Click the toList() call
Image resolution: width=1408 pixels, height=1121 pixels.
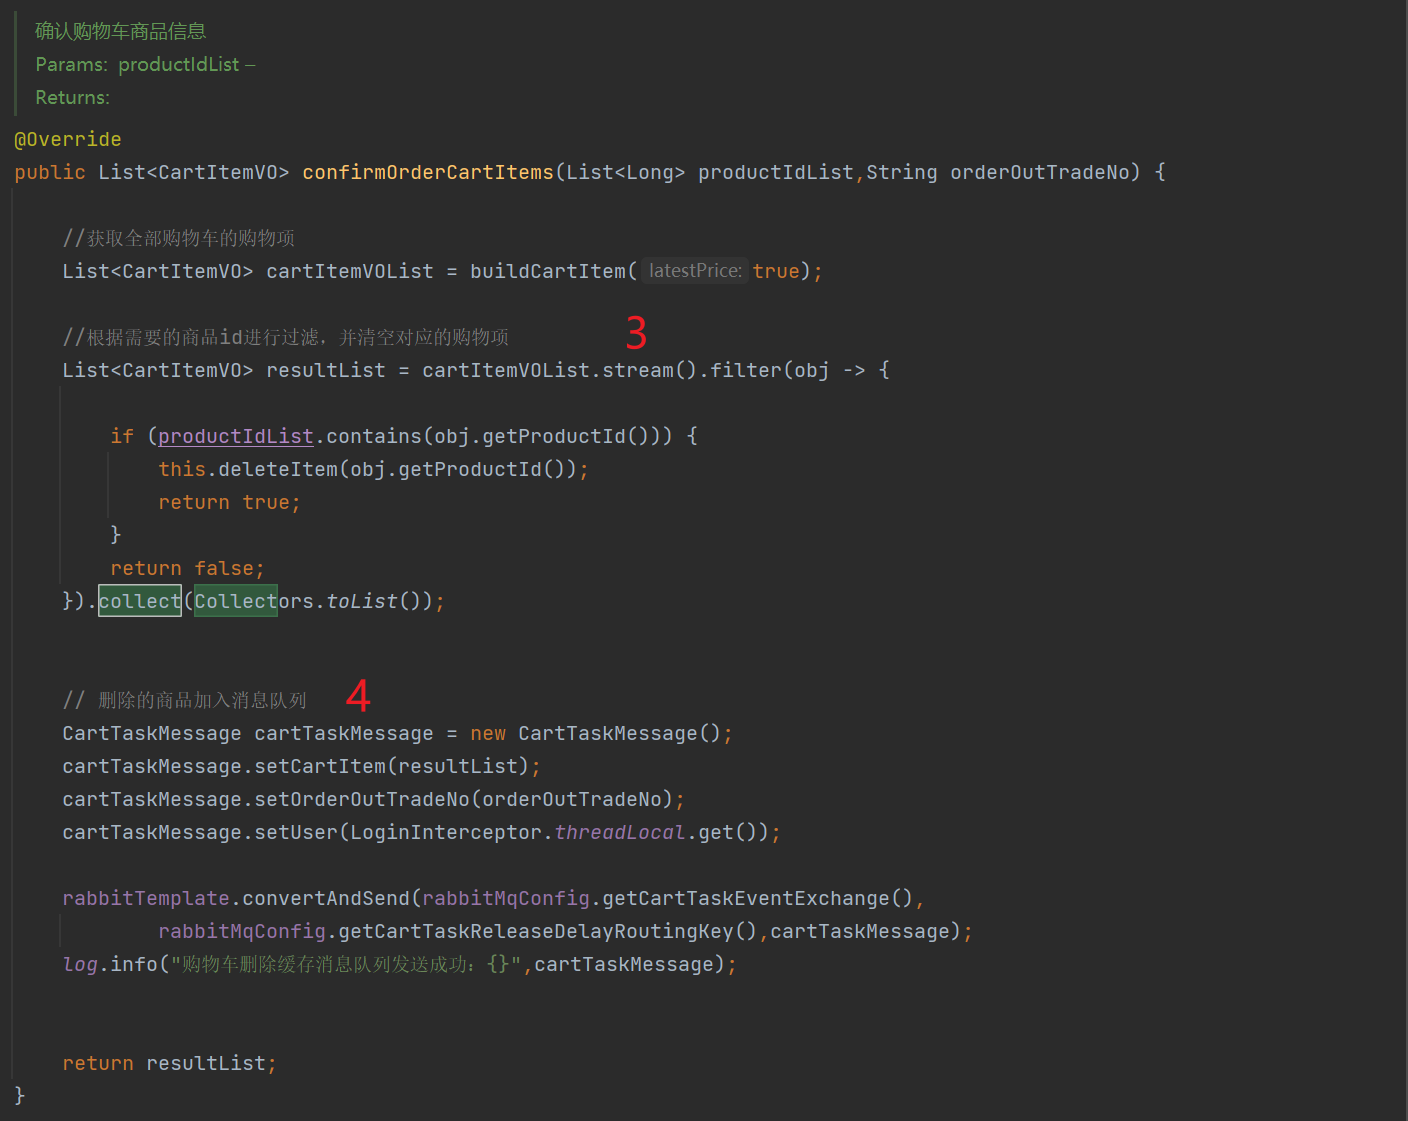374,601
